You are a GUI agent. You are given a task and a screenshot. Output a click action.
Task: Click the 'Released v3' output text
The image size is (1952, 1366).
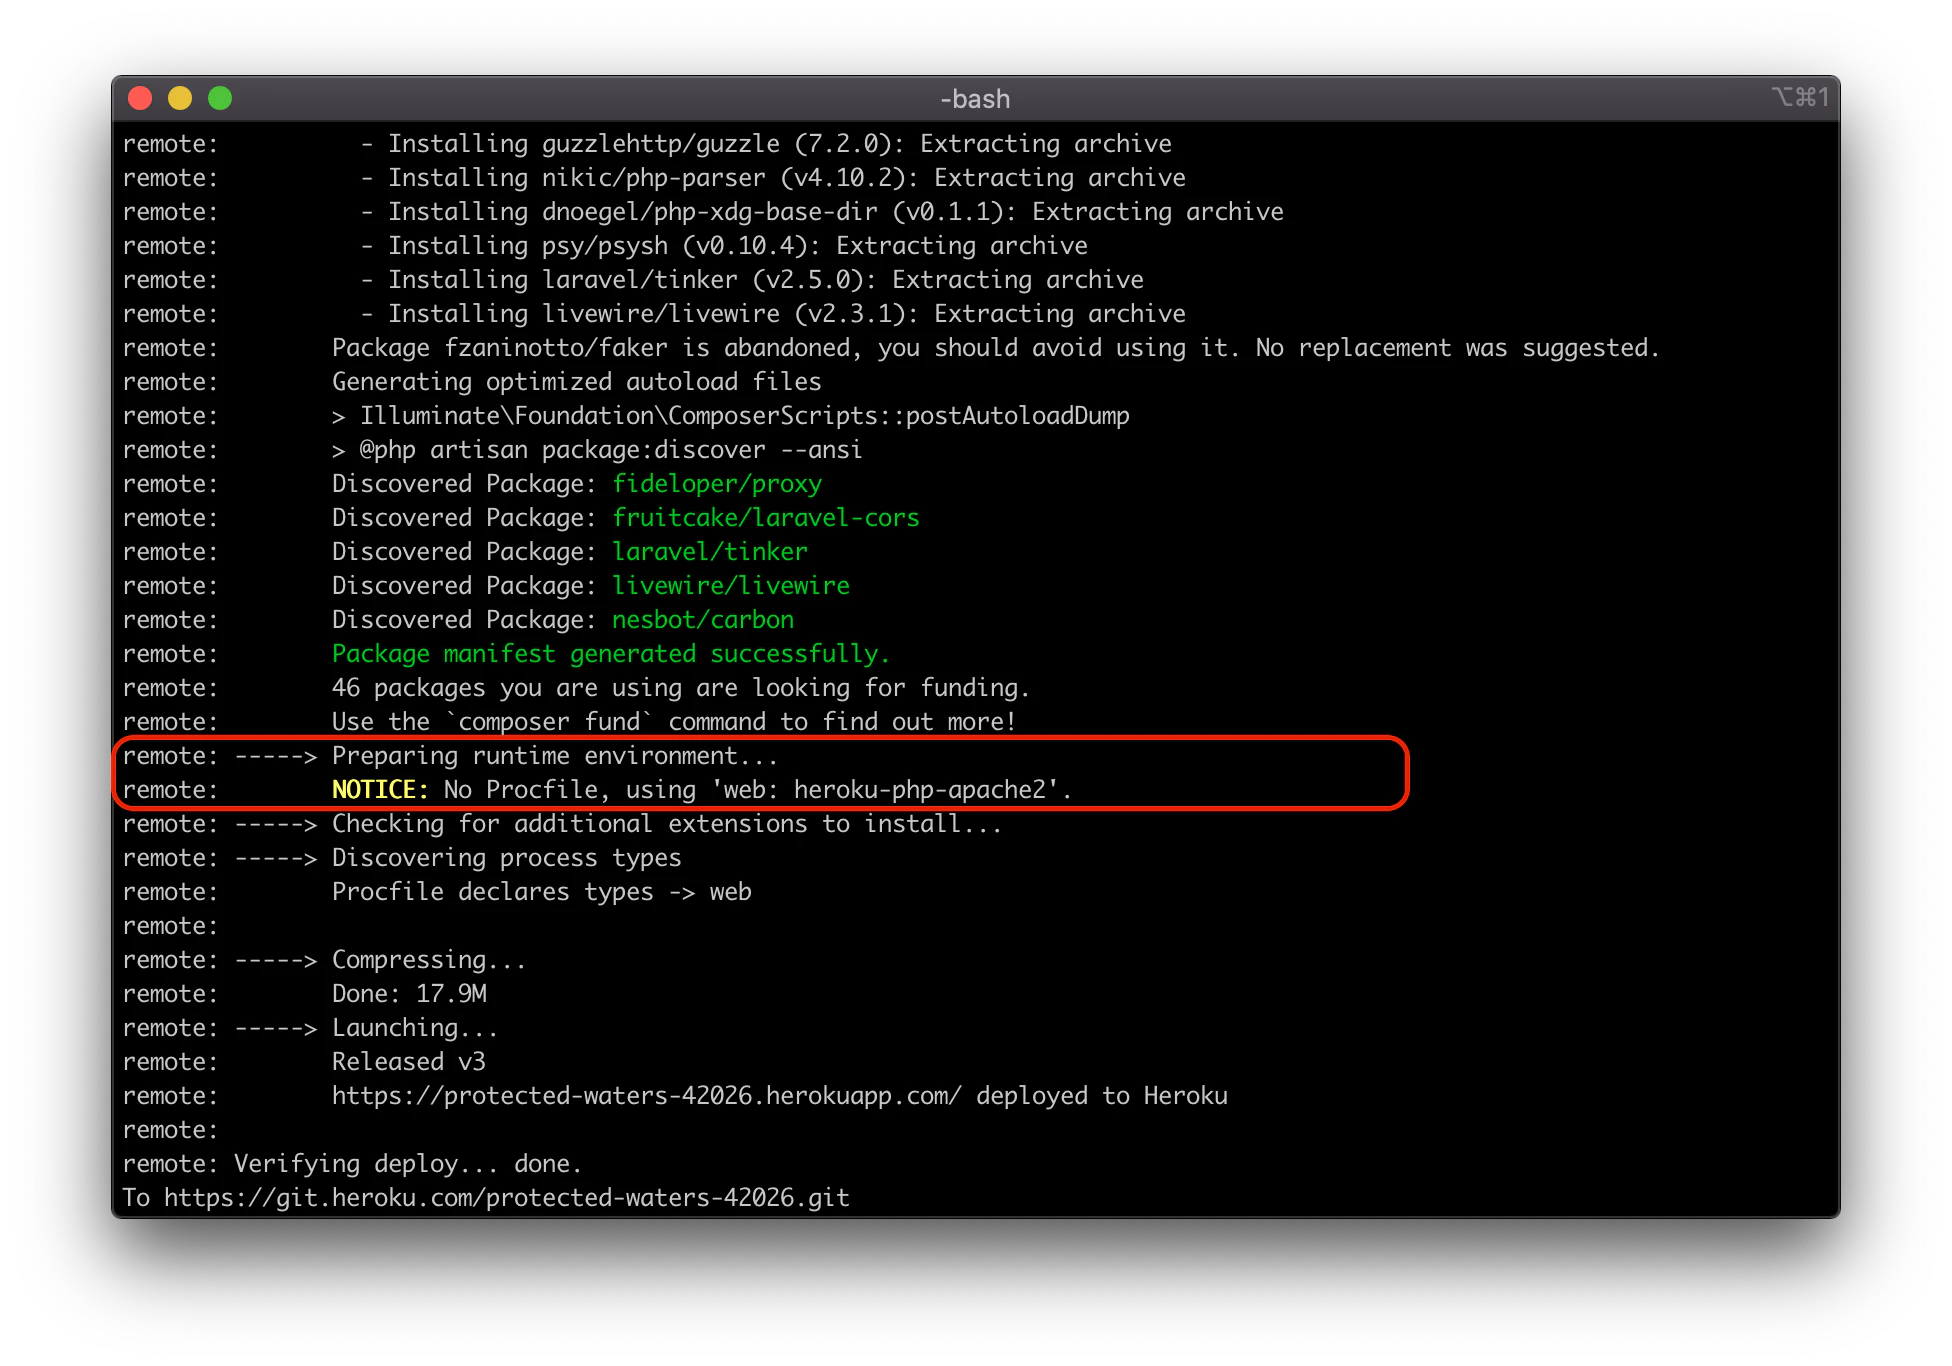[408, 1062]
